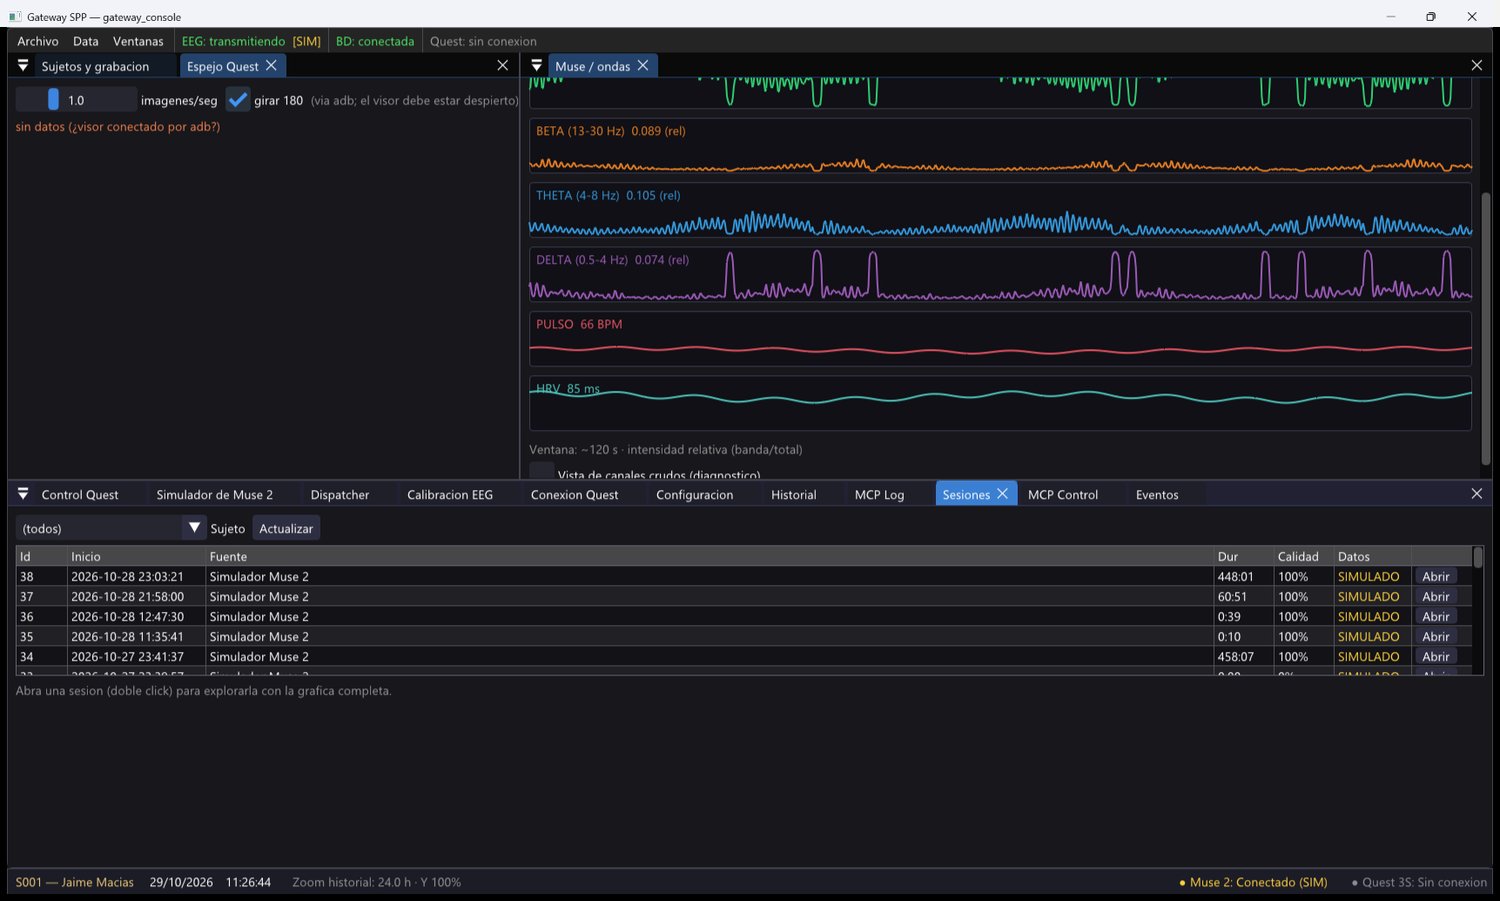The width and height of the screenshot is (1500, 901).
Task: Switch to Simulador de Muse 2 tab
Action: (214, 495)
